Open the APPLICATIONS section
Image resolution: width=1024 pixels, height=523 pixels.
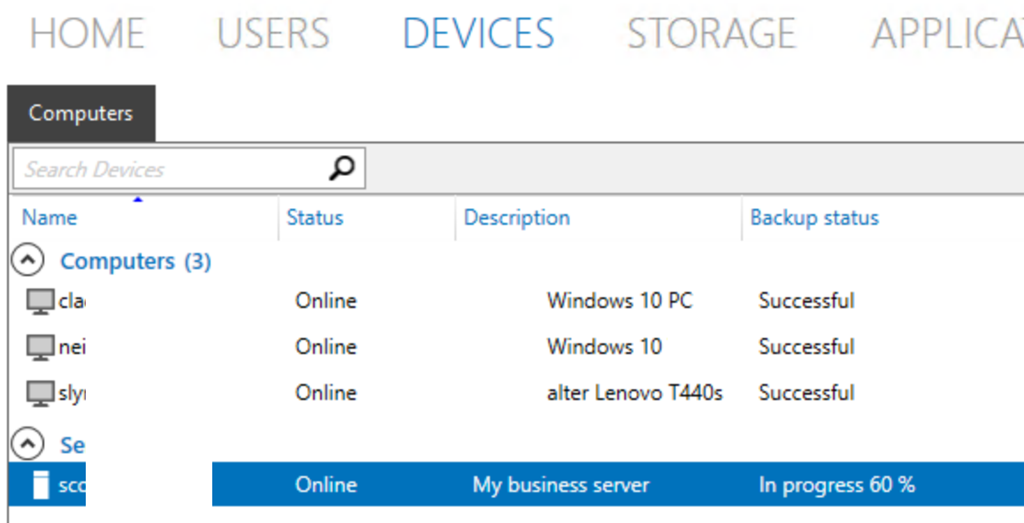tap(946, 34)
